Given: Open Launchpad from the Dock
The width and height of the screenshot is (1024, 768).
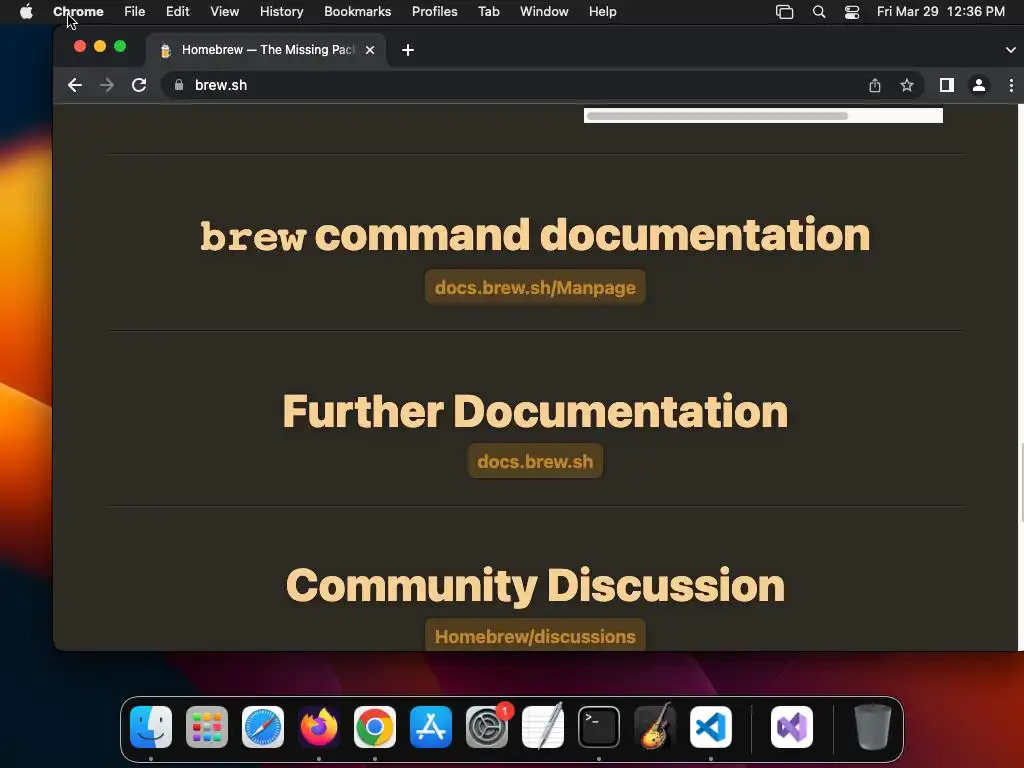Looking at the screenshot, I should tap(207, 727).
